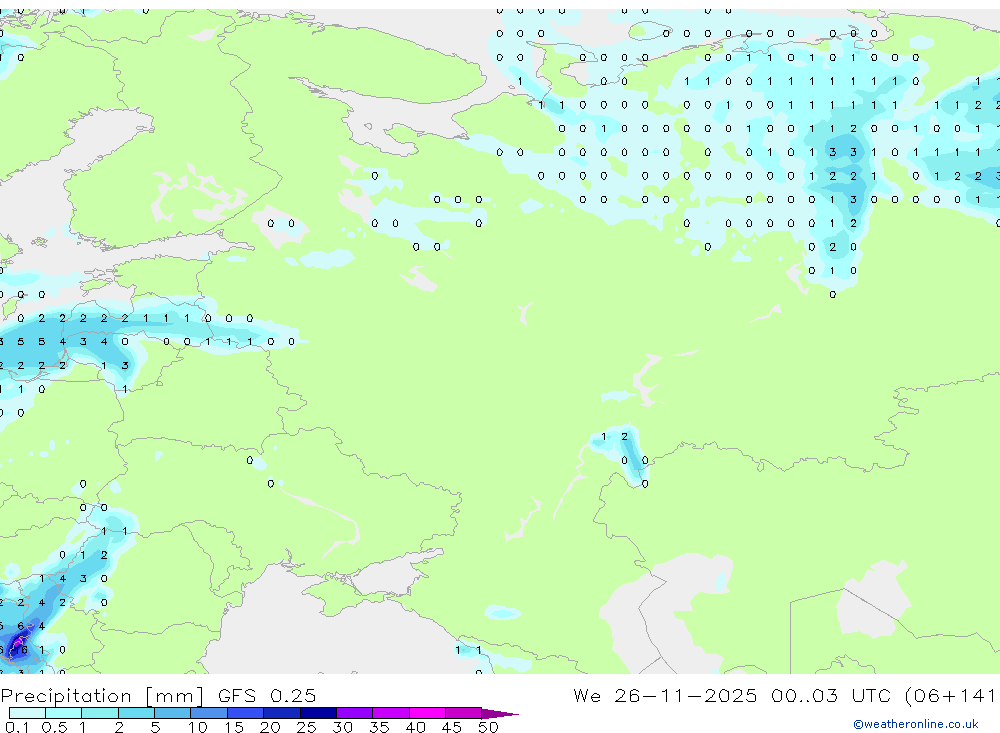Select the 45–50 mm legend swatch

[x=464, y=713]
